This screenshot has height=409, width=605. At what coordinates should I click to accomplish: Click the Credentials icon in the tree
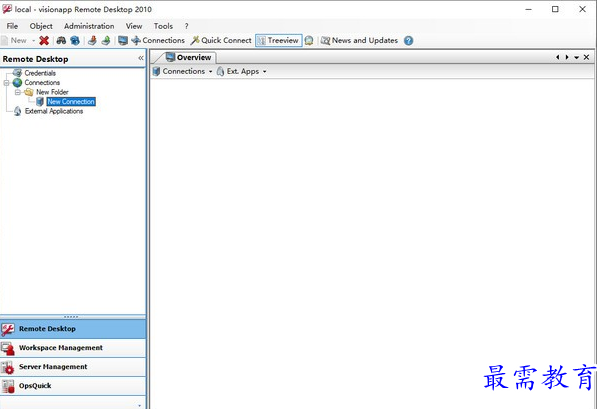point(17,73)
